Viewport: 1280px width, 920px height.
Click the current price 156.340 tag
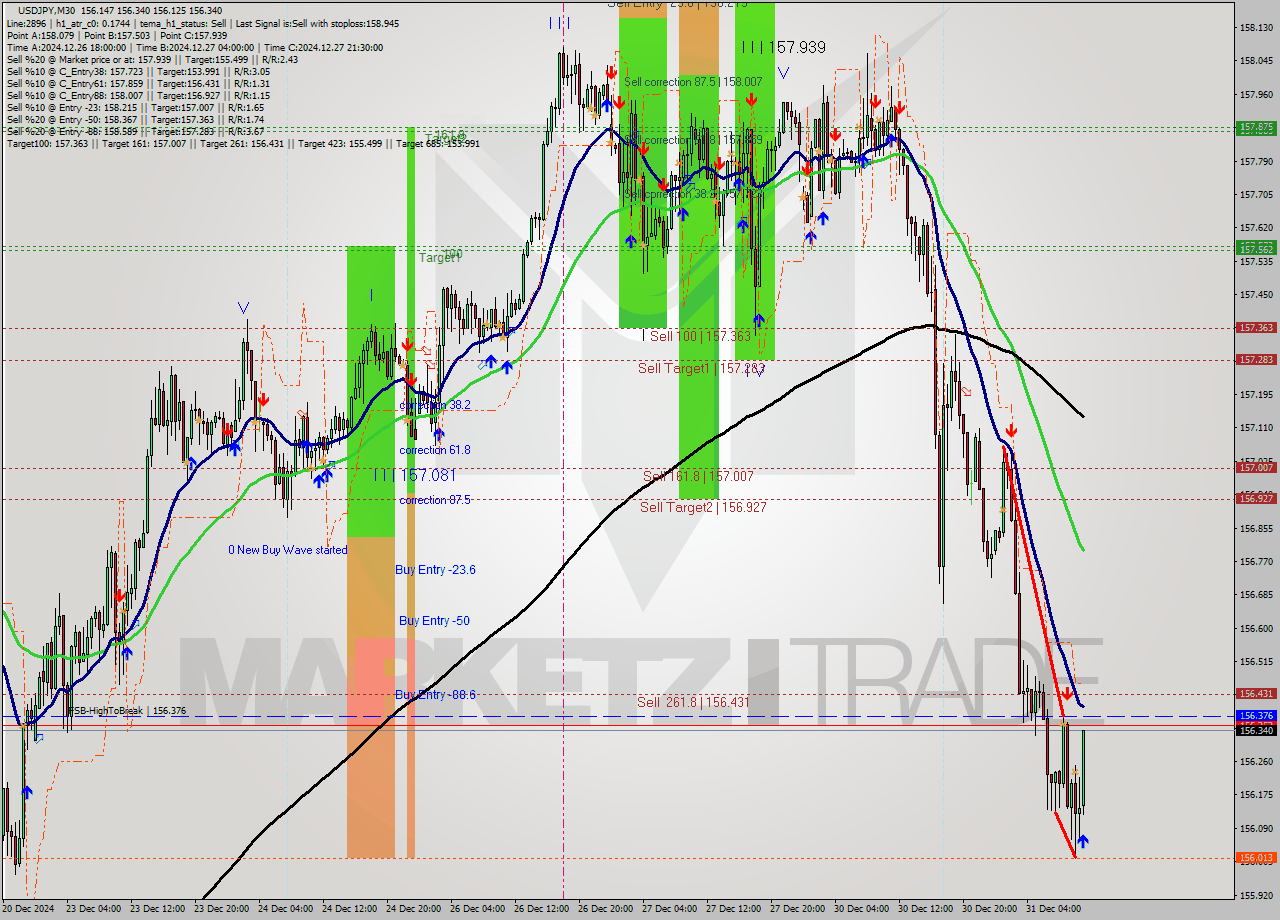click(x=1256, y=730)
